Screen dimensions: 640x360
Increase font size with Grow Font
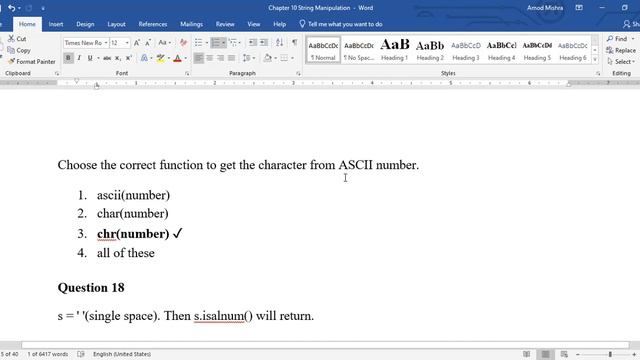tap(137, 42)
